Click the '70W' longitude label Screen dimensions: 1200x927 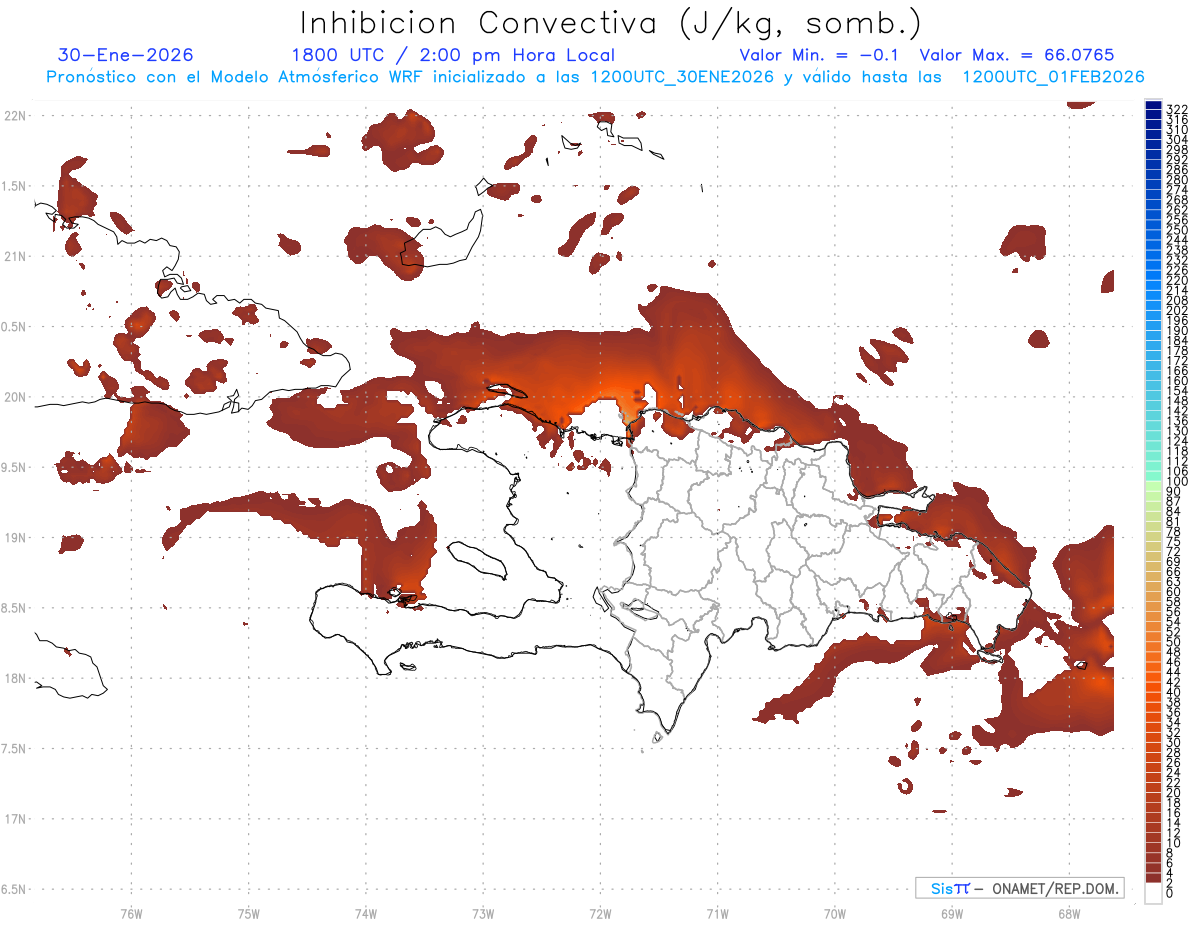coord(835,913)
